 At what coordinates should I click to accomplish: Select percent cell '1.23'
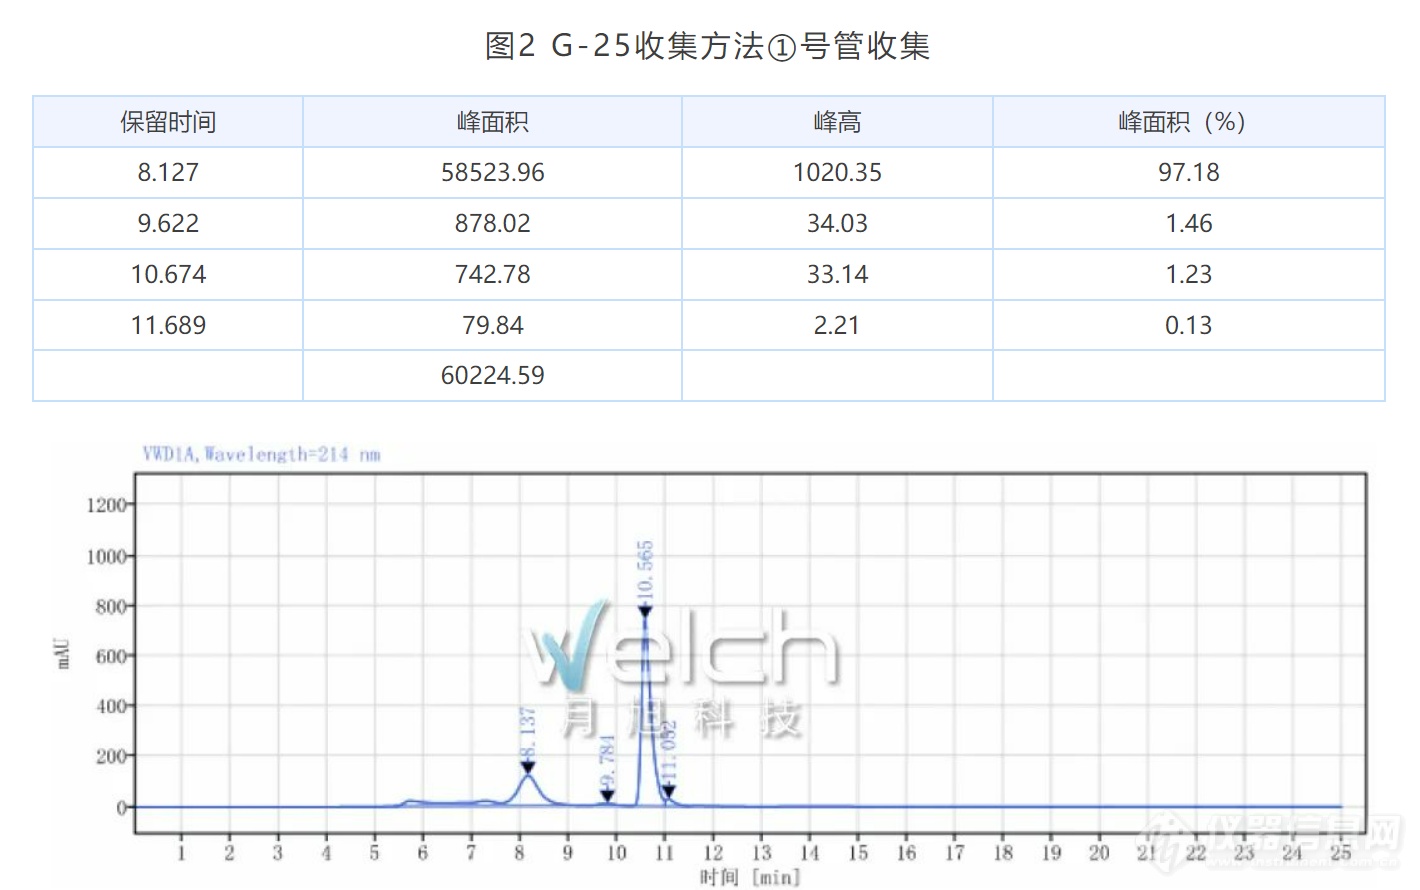[1188, 275]
